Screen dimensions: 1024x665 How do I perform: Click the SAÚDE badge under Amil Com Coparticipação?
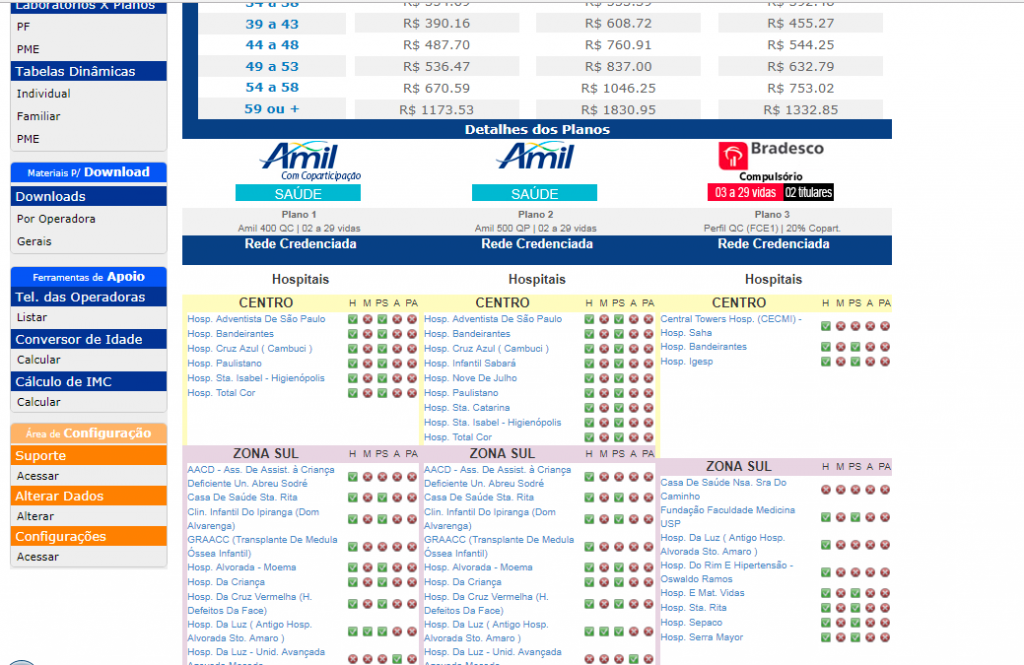coord(298,193)
